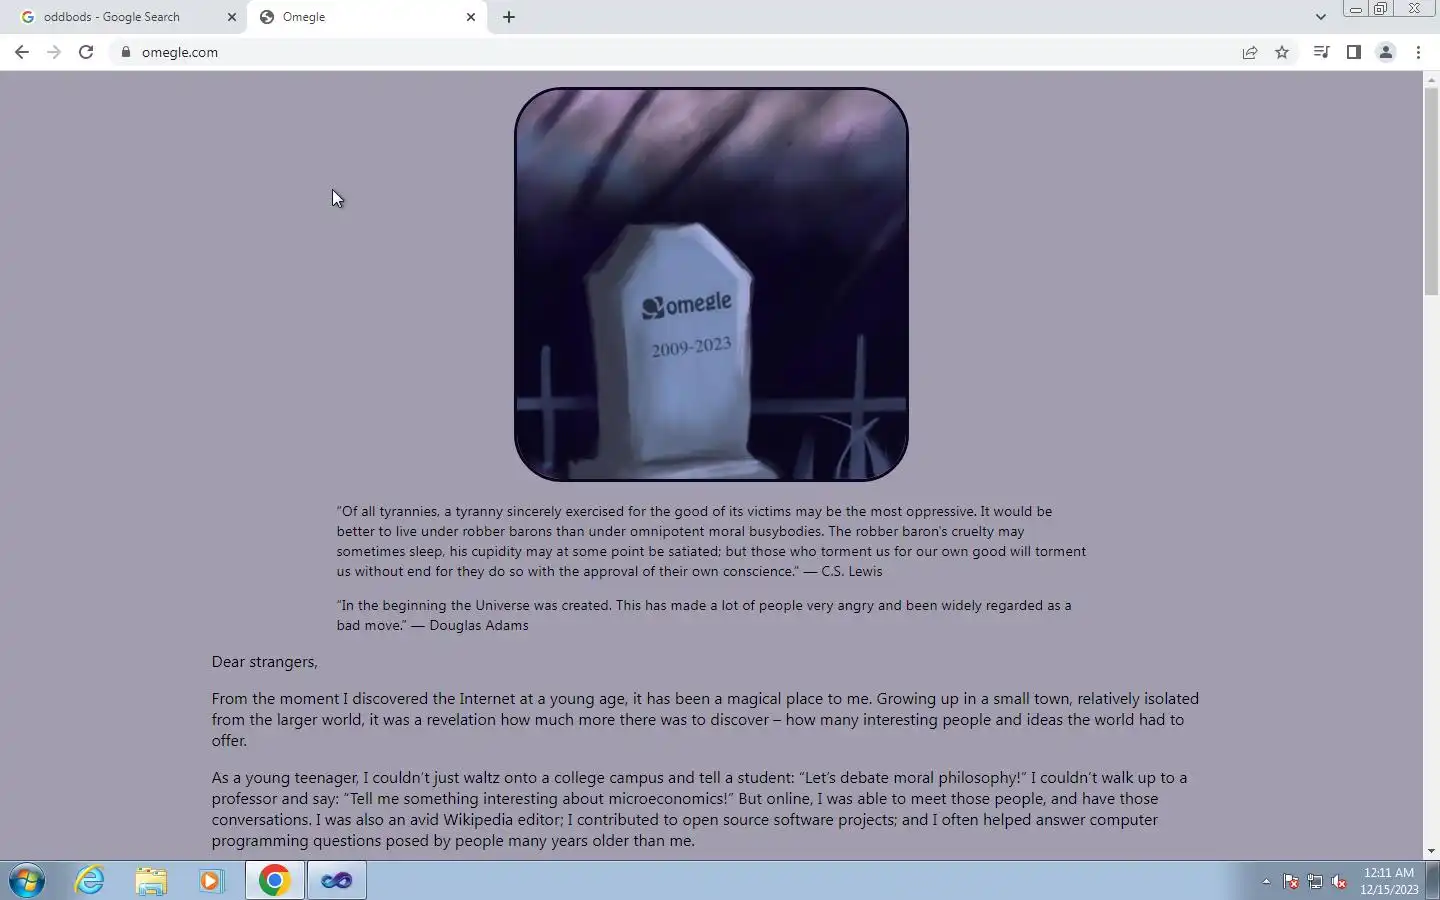1440x900 pixels.
Task: Launch Internet Explorer from taskbar
Action: point(90,881)
